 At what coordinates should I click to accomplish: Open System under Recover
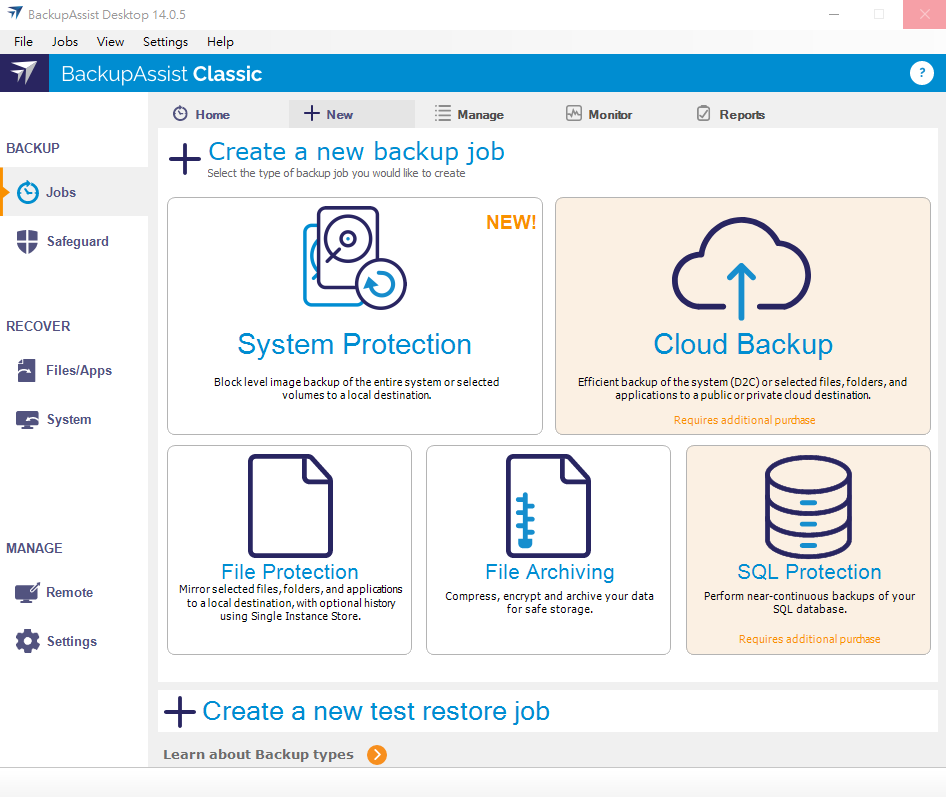pos(74,419)
